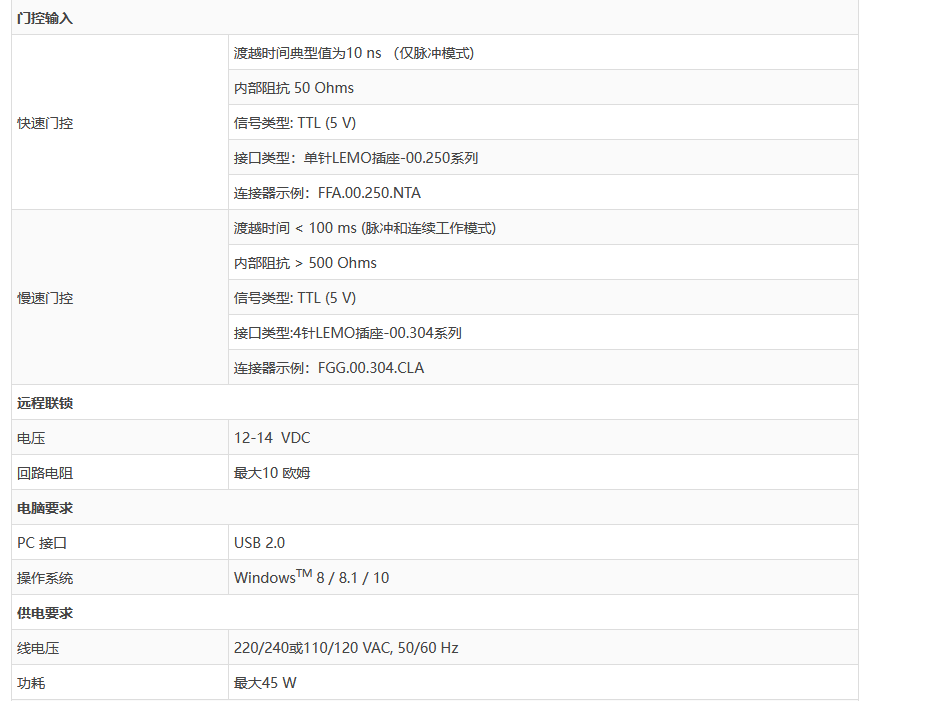
Task: Click the 供电要求 section header
Action: [45, 613]
